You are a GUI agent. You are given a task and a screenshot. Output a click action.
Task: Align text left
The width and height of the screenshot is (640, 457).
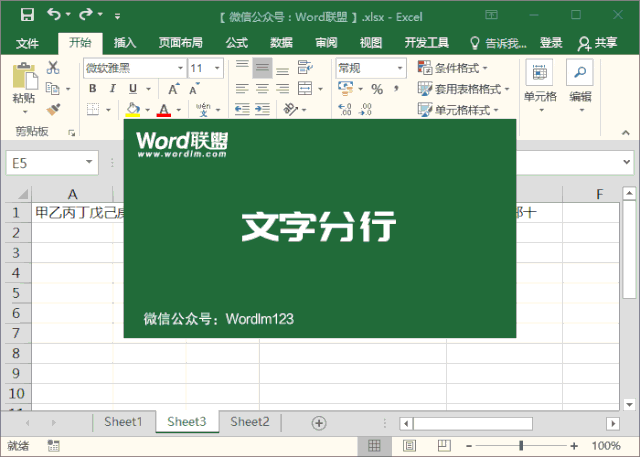tap(242, 89)
